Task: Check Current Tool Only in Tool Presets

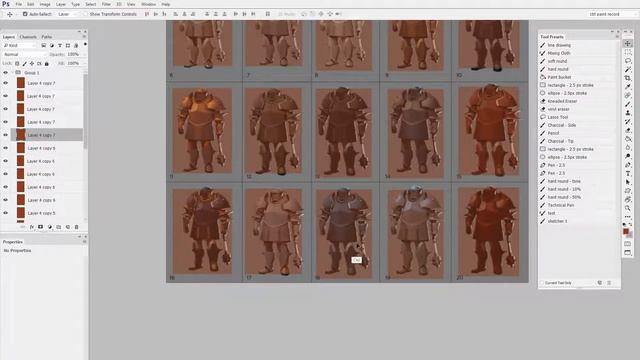Action: [542, 282]
